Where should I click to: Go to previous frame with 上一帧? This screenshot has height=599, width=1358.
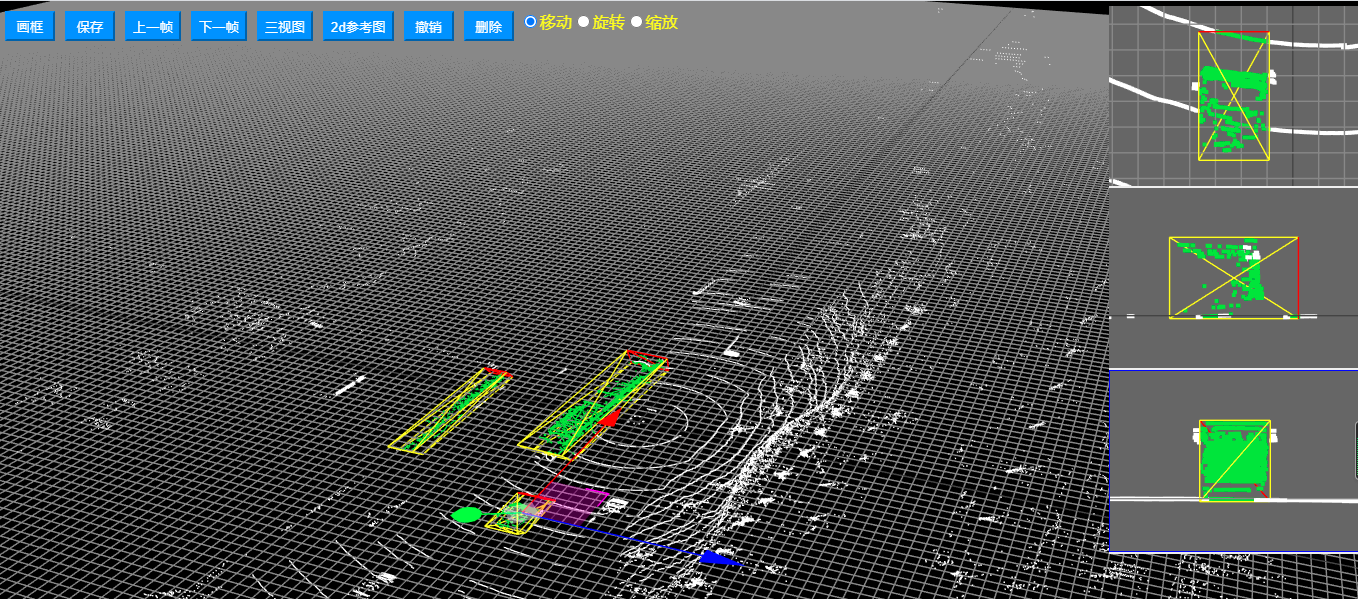[153, 27]
